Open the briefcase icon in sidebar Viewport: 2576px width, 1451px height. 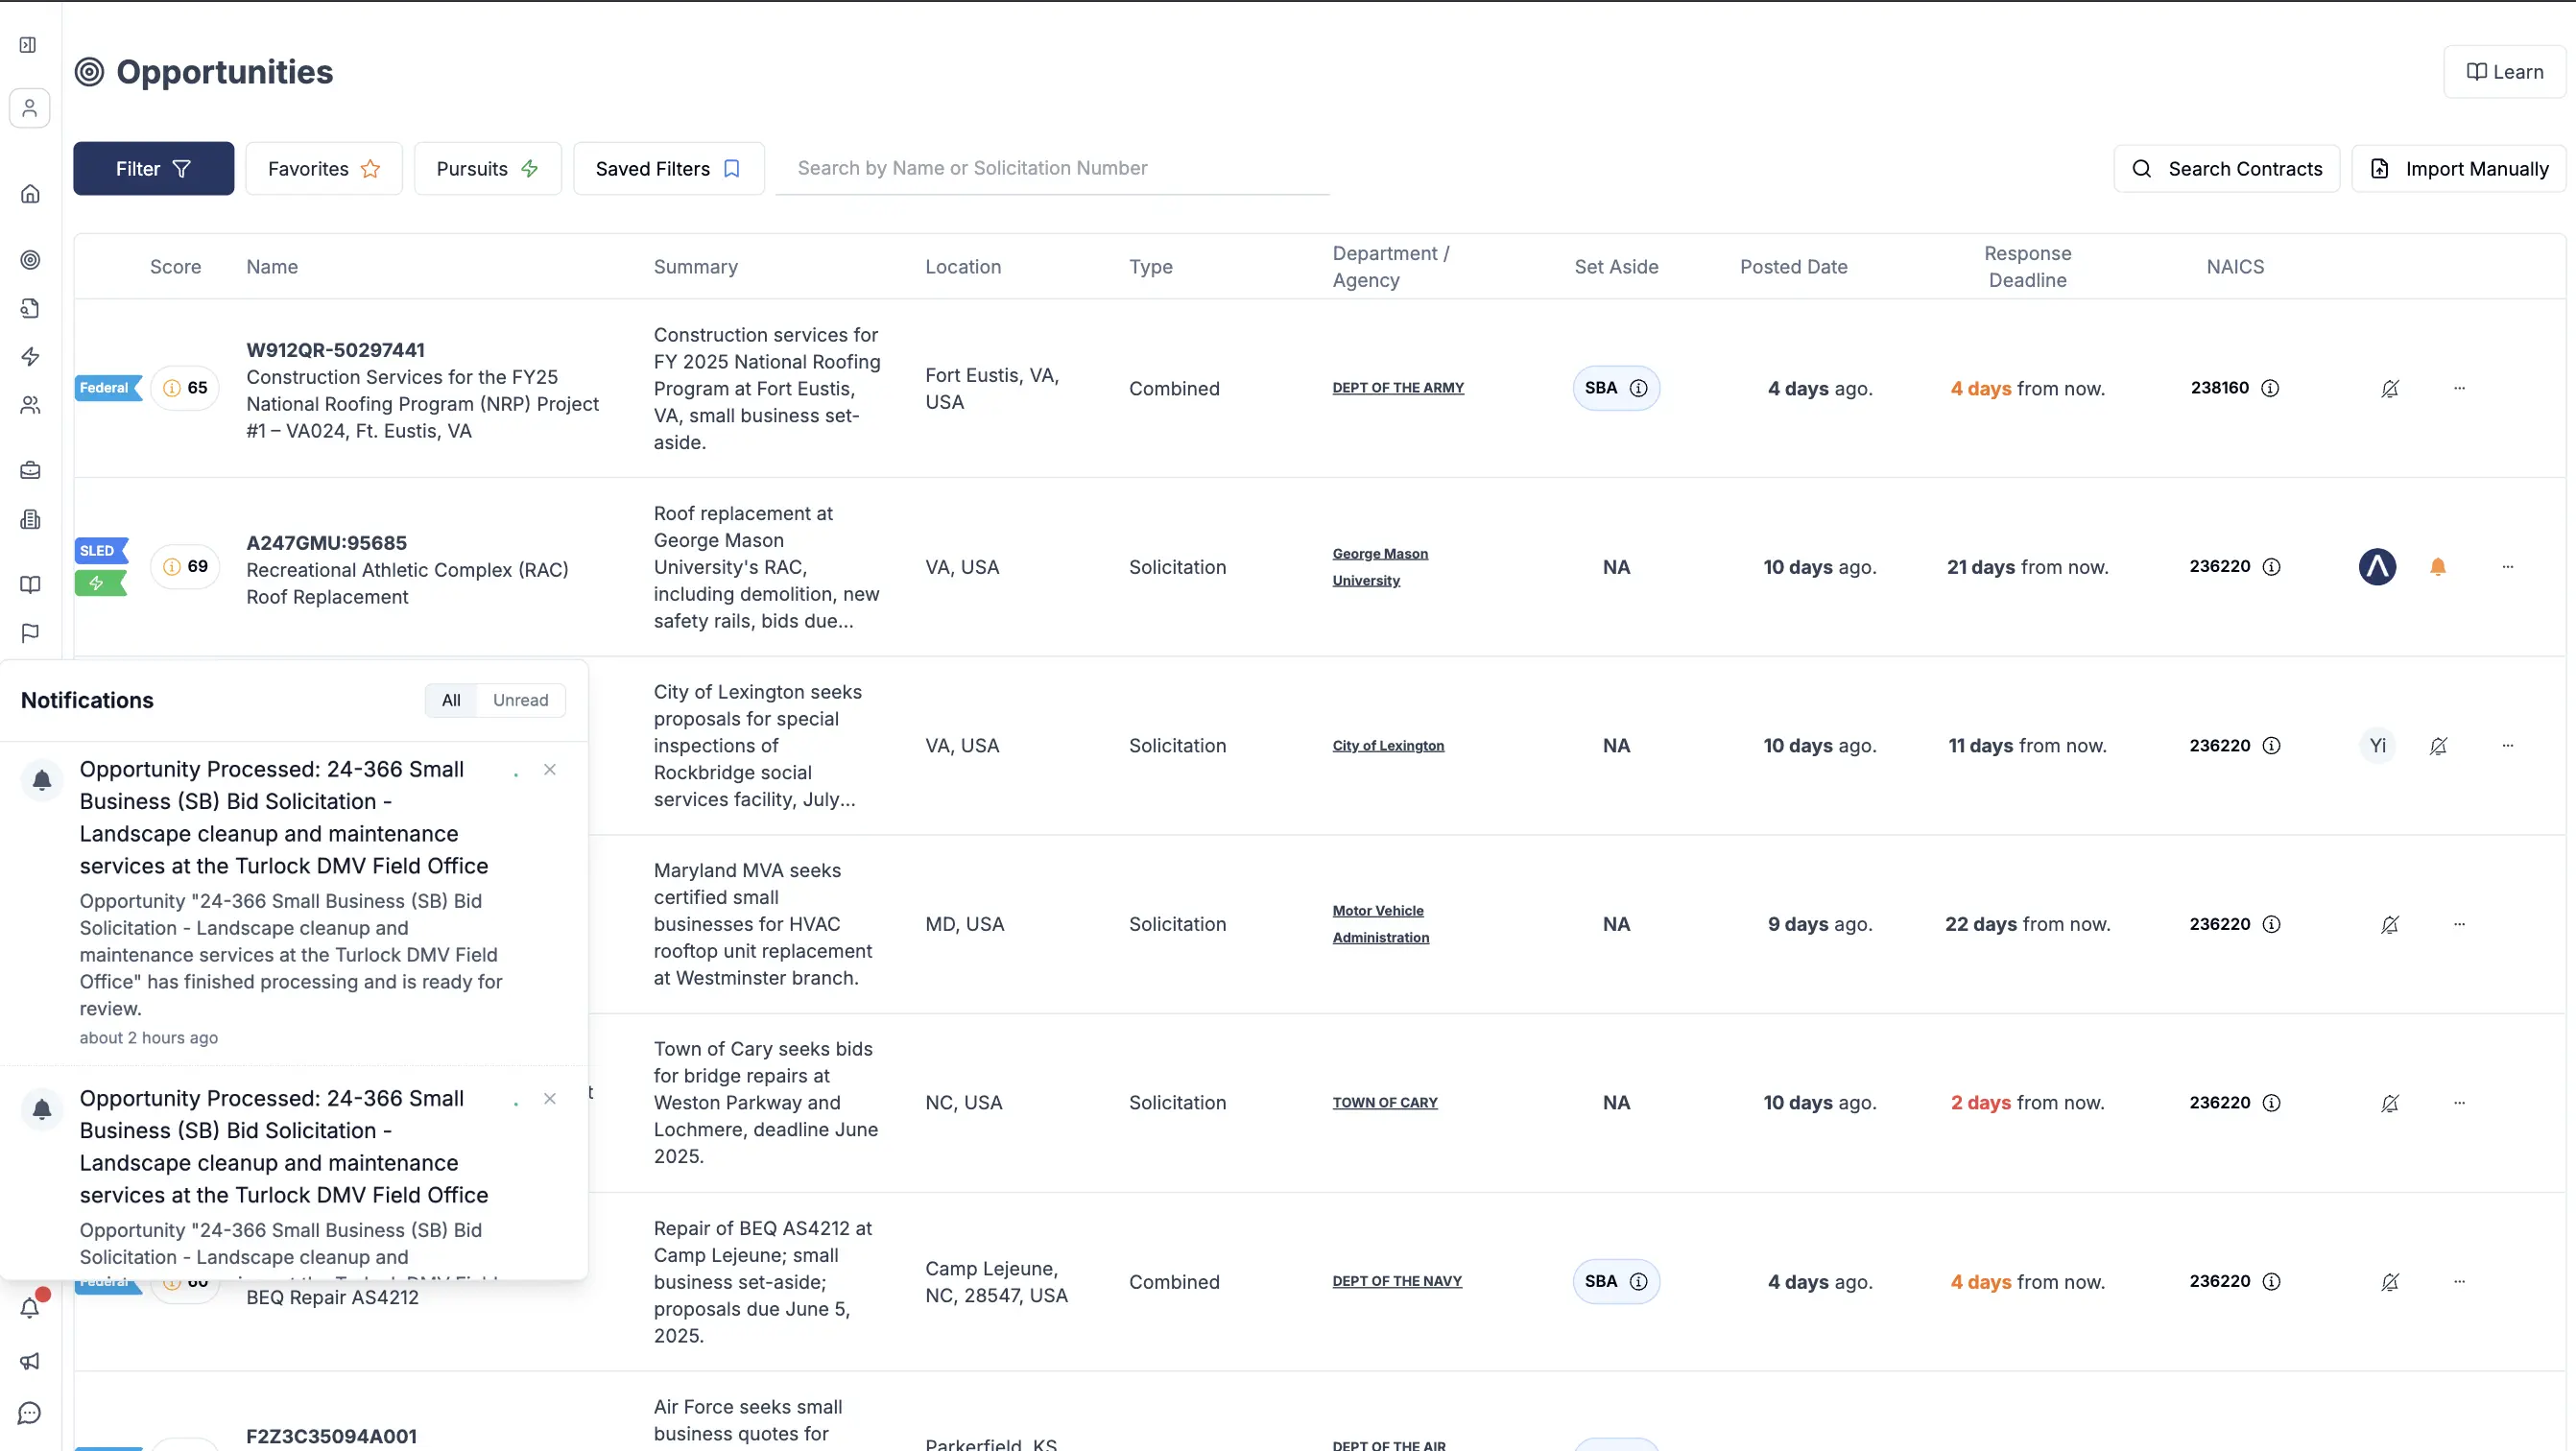tap(30, 470)
